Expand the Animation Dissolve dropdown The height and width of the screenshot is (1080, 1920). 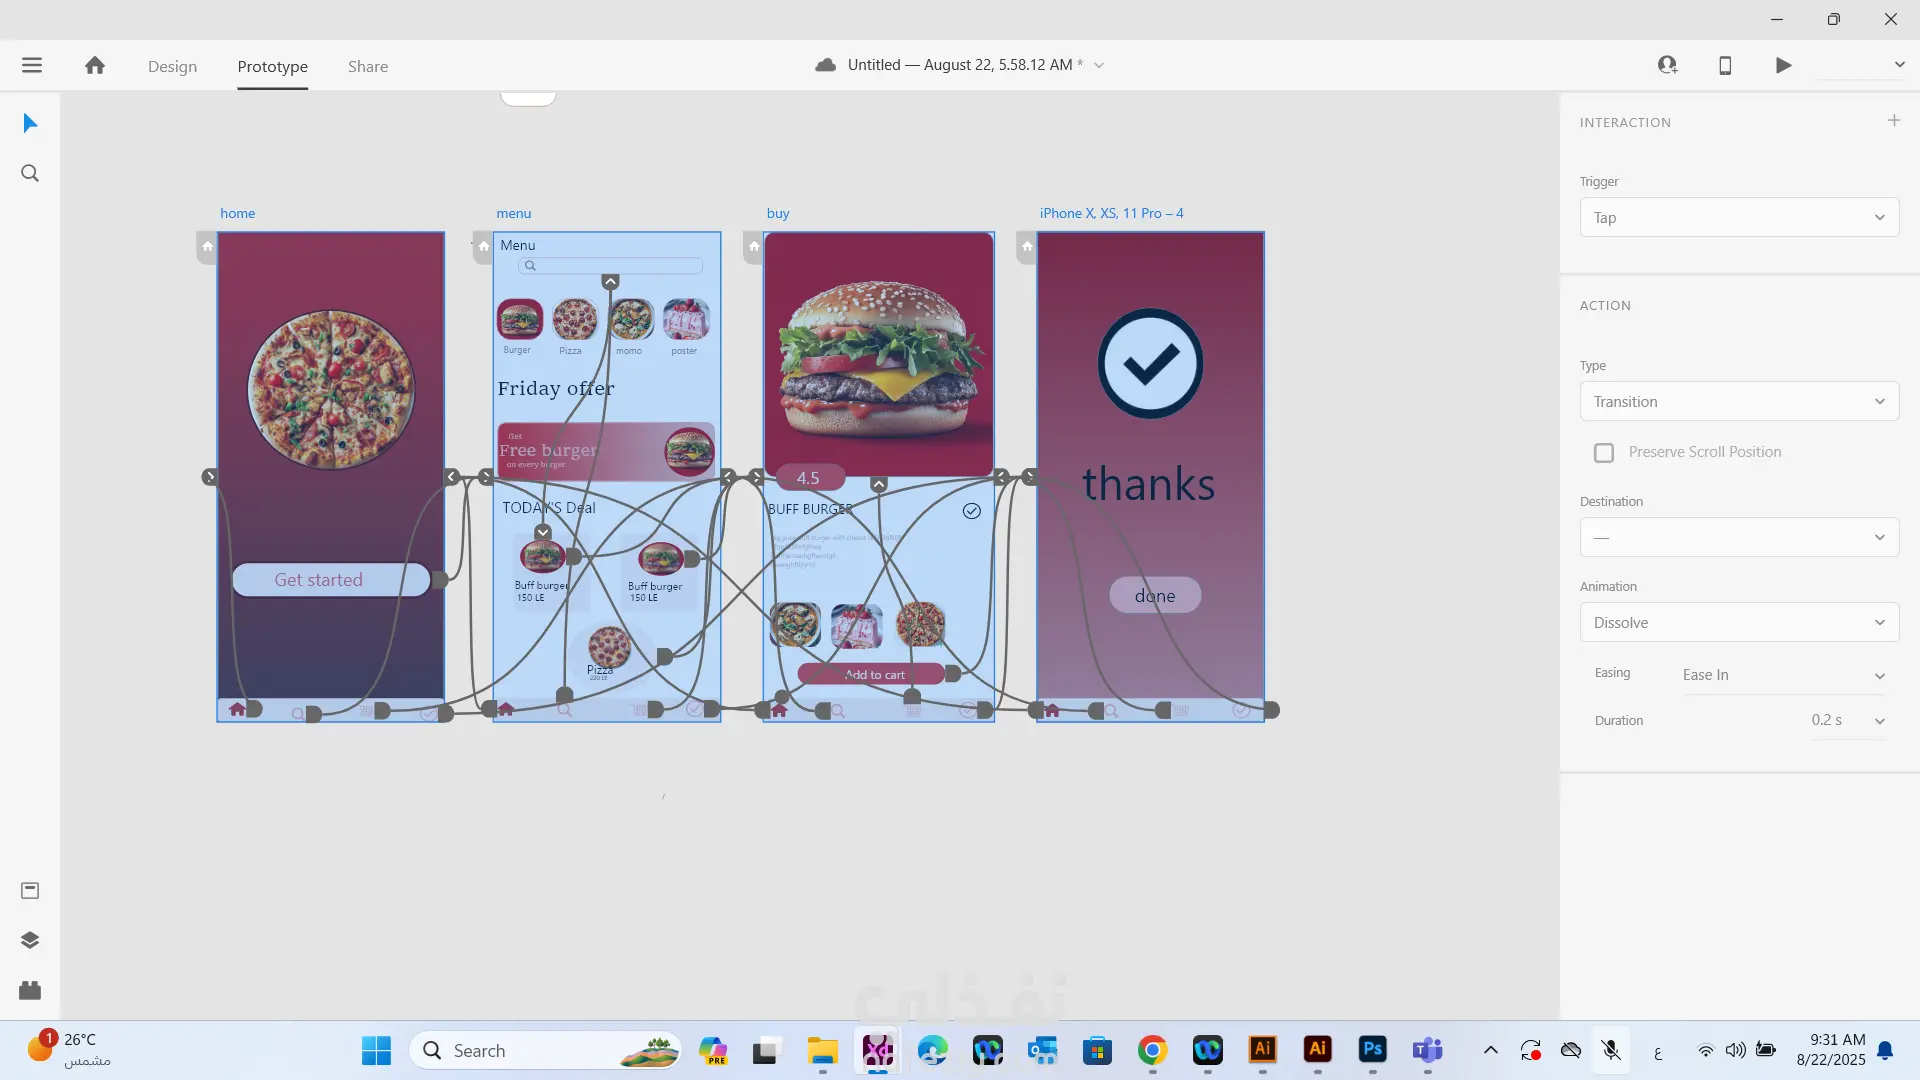[x=1739, y=623]
